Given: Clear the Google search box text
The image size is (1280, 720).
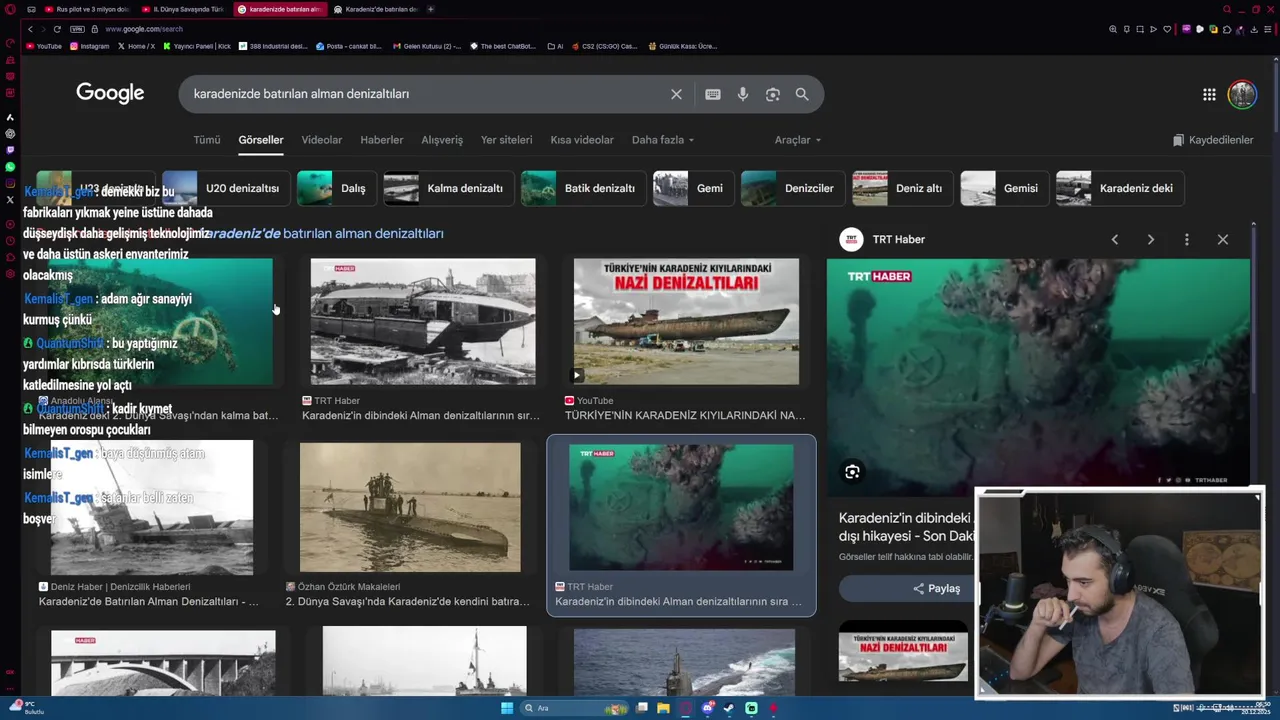Looking at the screenshot, I should point(676,94).
